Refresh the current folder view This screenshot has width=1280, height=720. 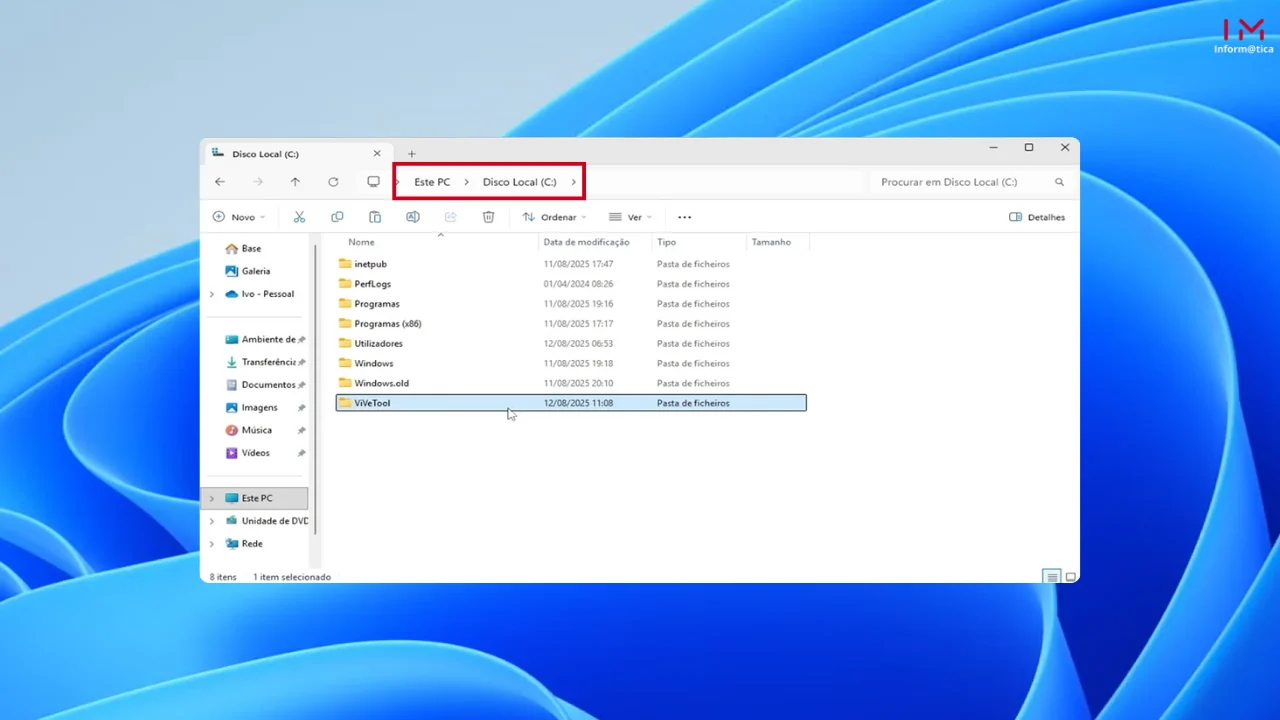(333, 182)
